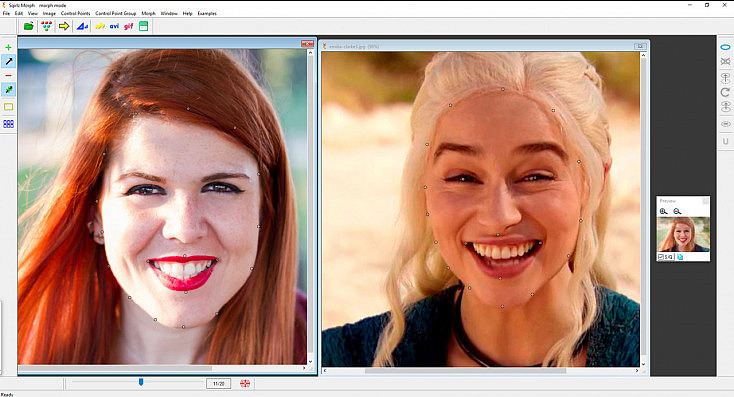The width and height of the screenshot is (734, 397).
Task: Click the preview thumbnail of the morphed face
Action: (683, 234)
